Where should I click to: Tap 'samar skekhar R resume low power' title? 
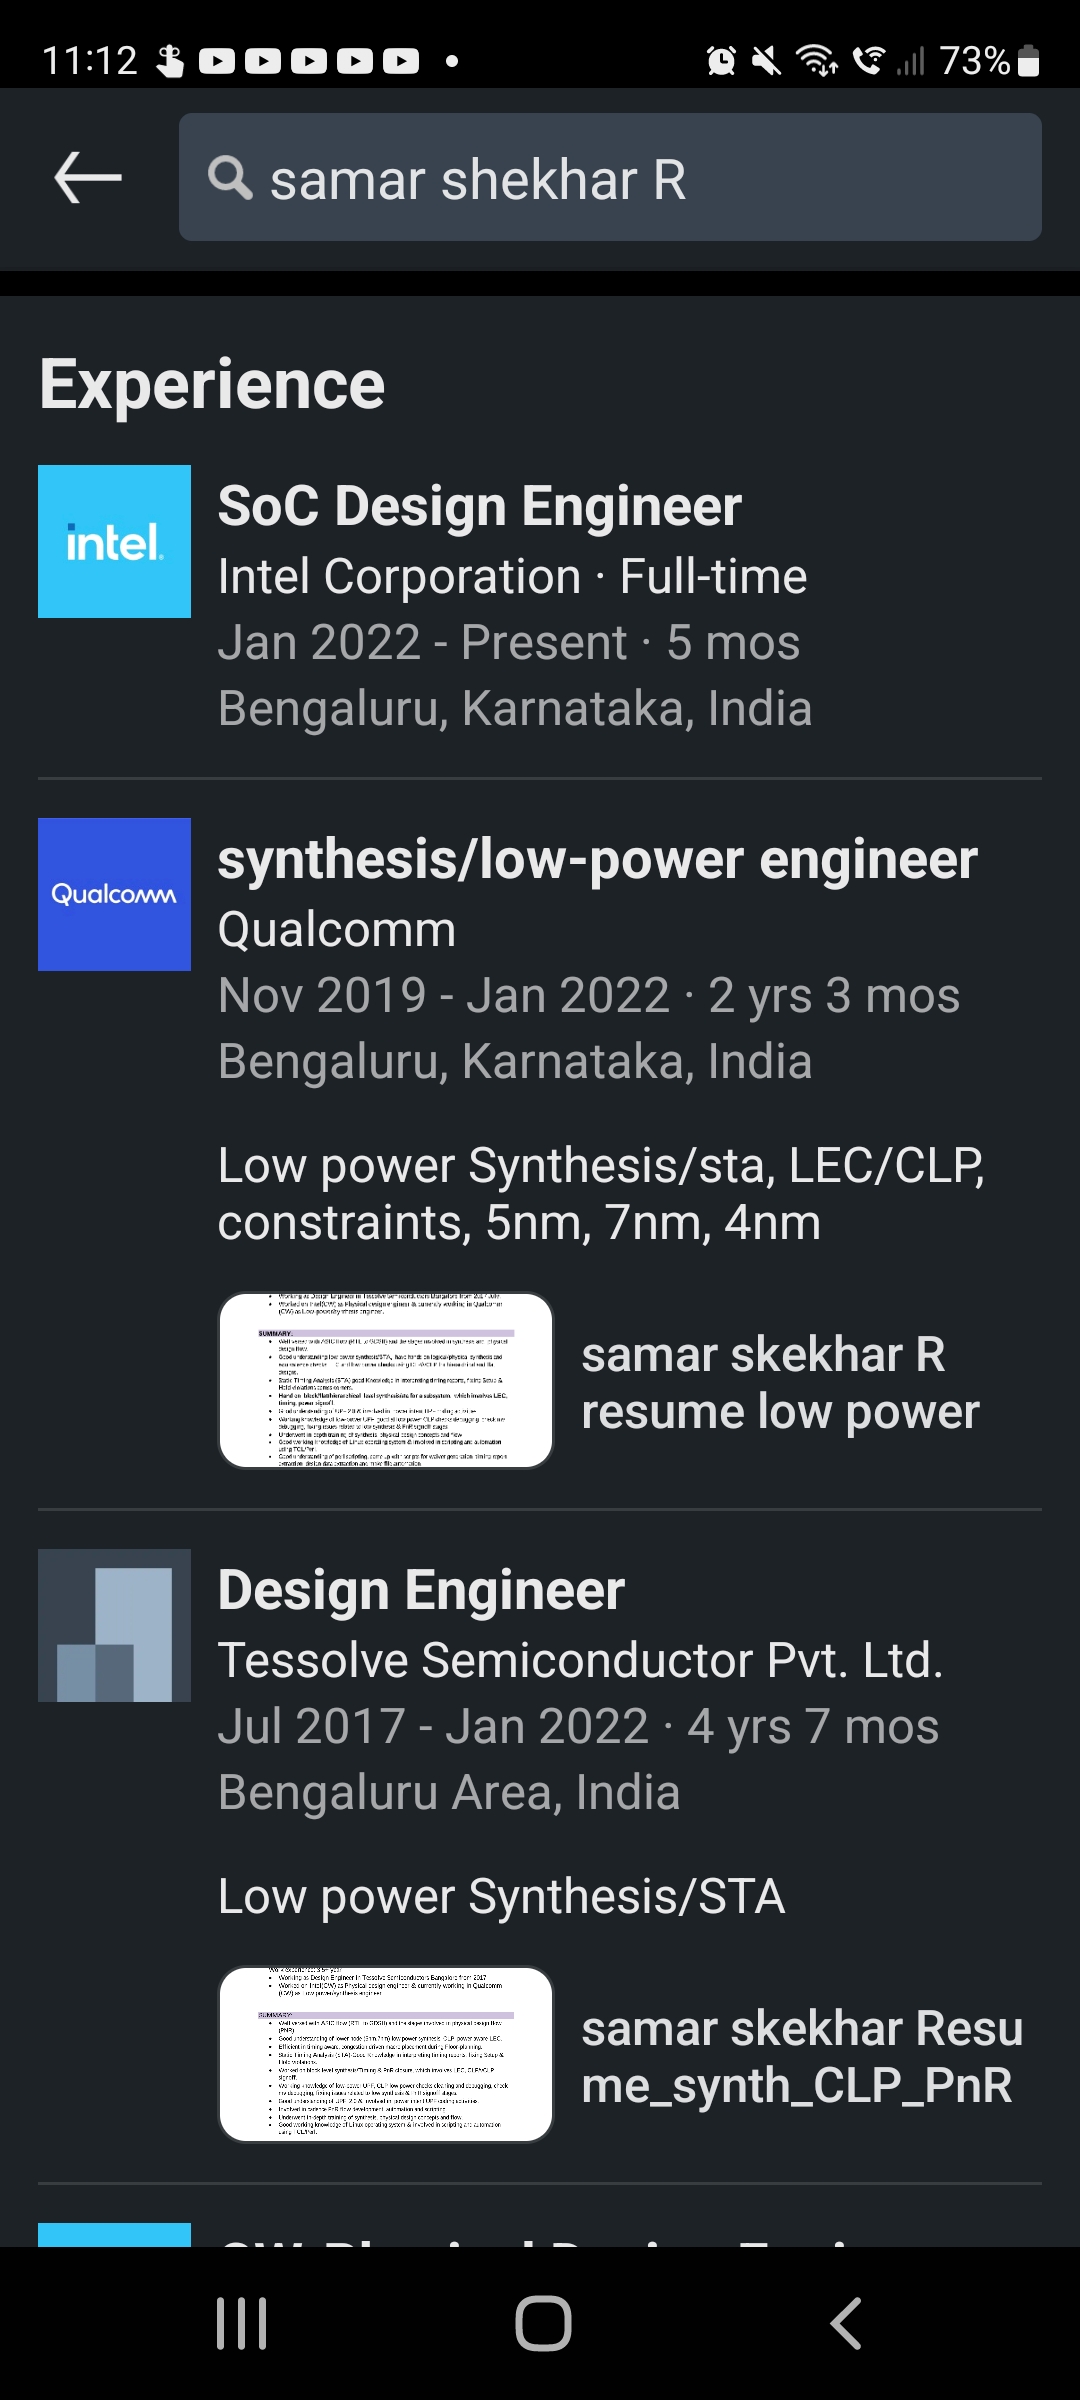tap(780, 1383)
